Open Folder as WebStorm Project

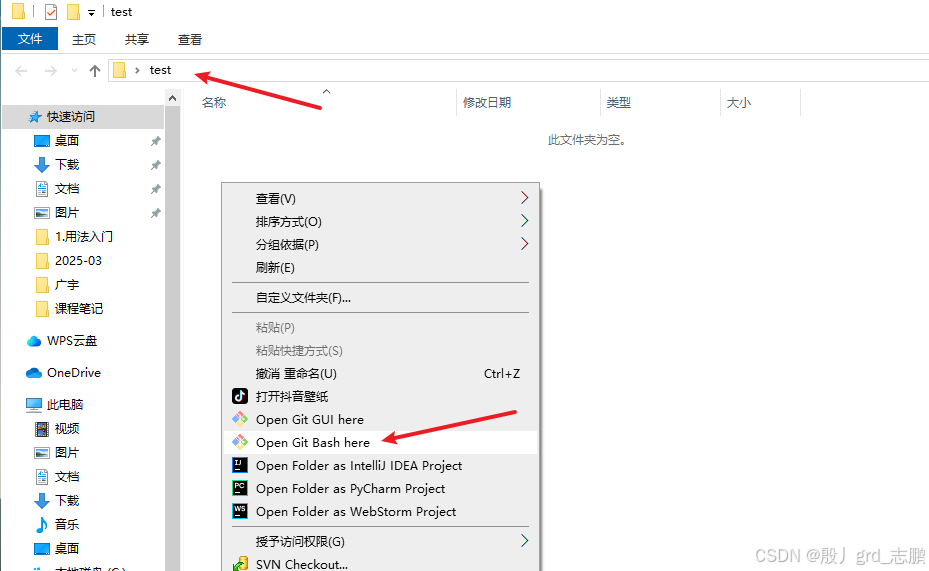(x=380, y=512)
